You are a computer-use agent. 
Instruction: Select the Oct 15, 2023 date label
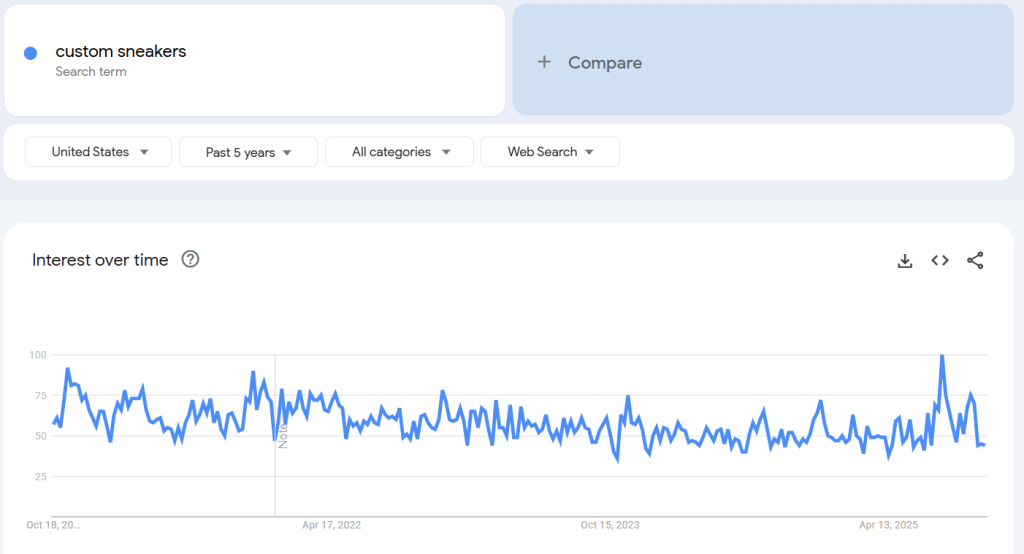[x=610, y=524]
